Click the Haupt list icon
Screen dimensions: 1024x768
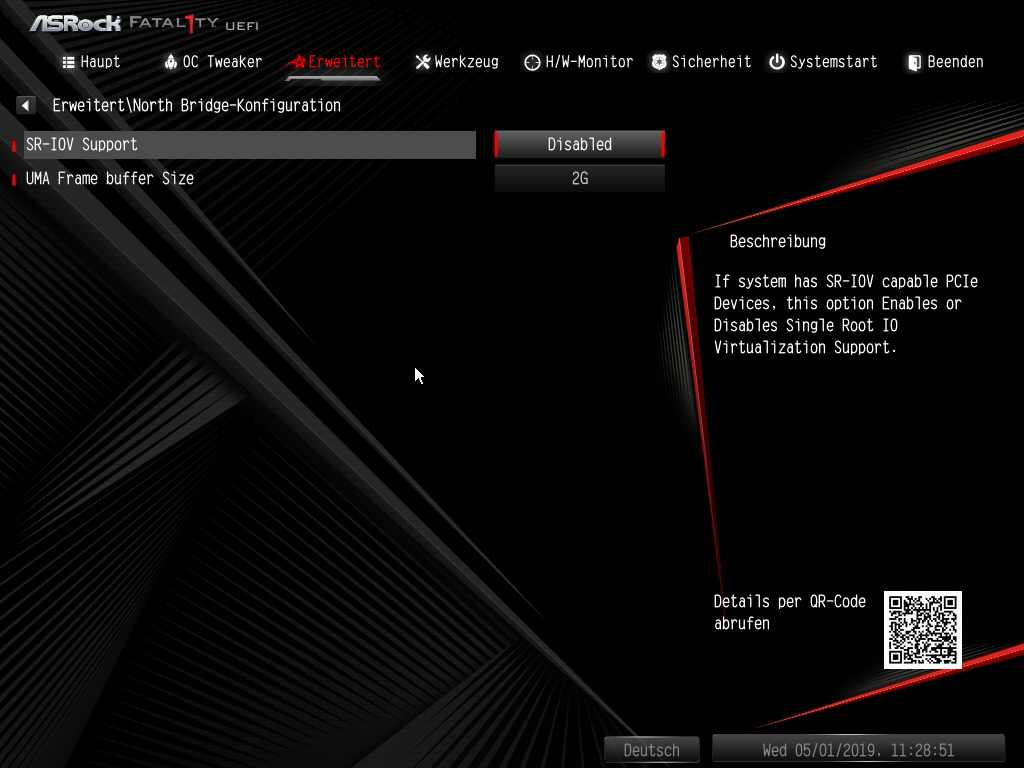tap(69, 62)
